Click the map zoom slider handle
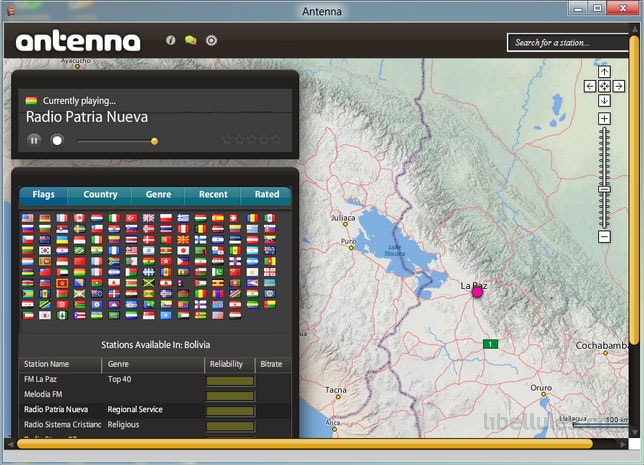This screenshot has height=465, width=644. (x=604, y=189)
